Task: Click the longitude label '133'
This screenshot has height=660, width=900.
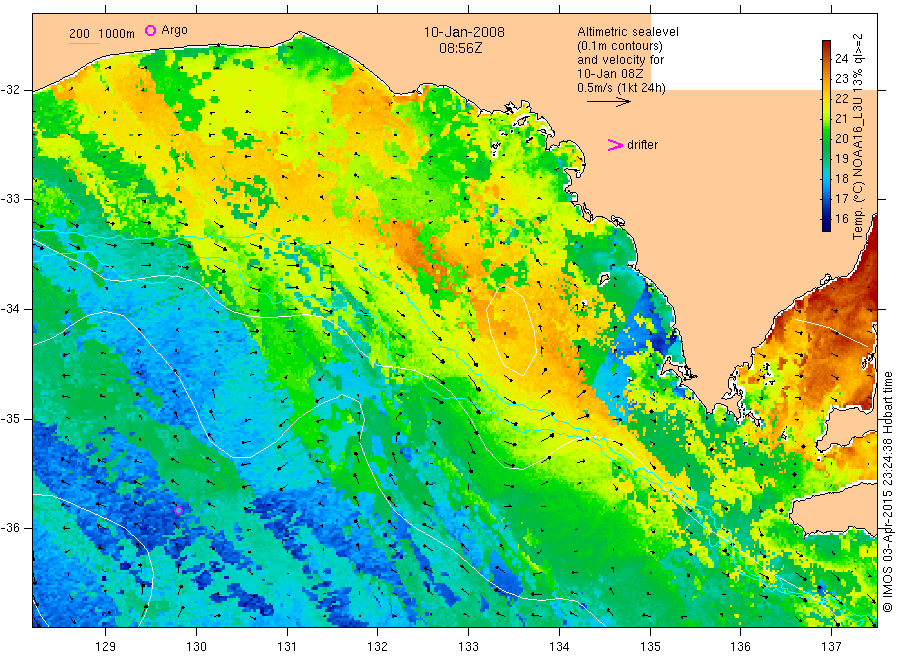Action: click(x=468, y=646)
